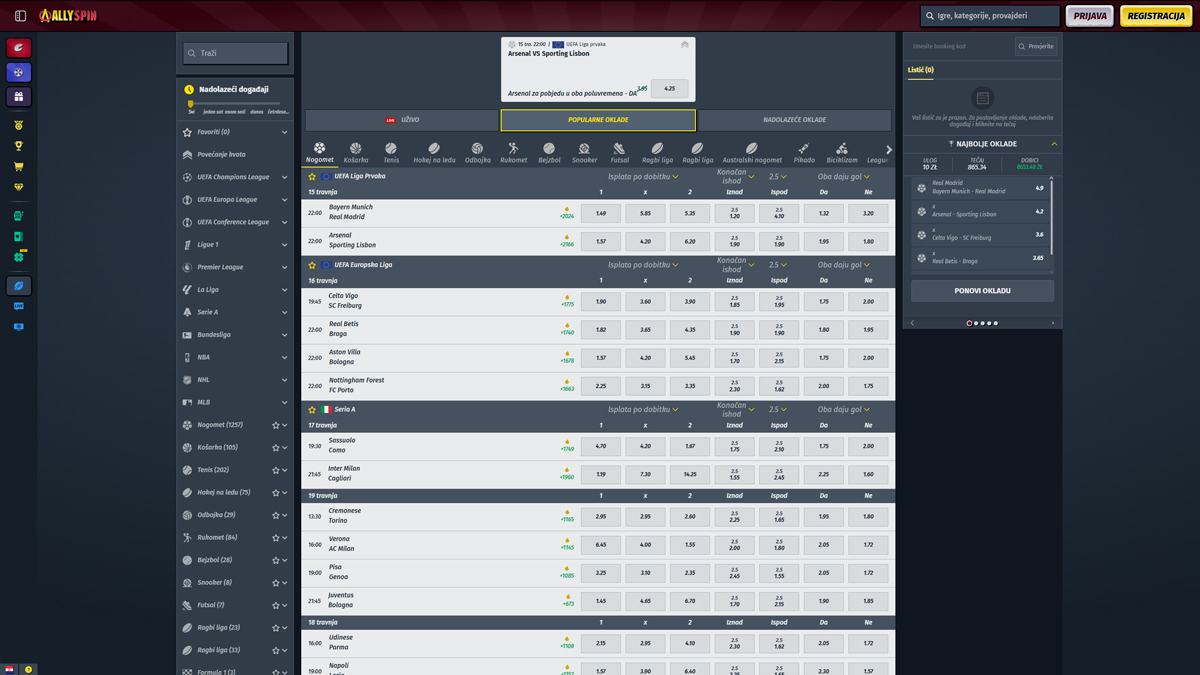Star Tenis (202) in sidebar
The image size is (1200, 675).
point(276,470)
